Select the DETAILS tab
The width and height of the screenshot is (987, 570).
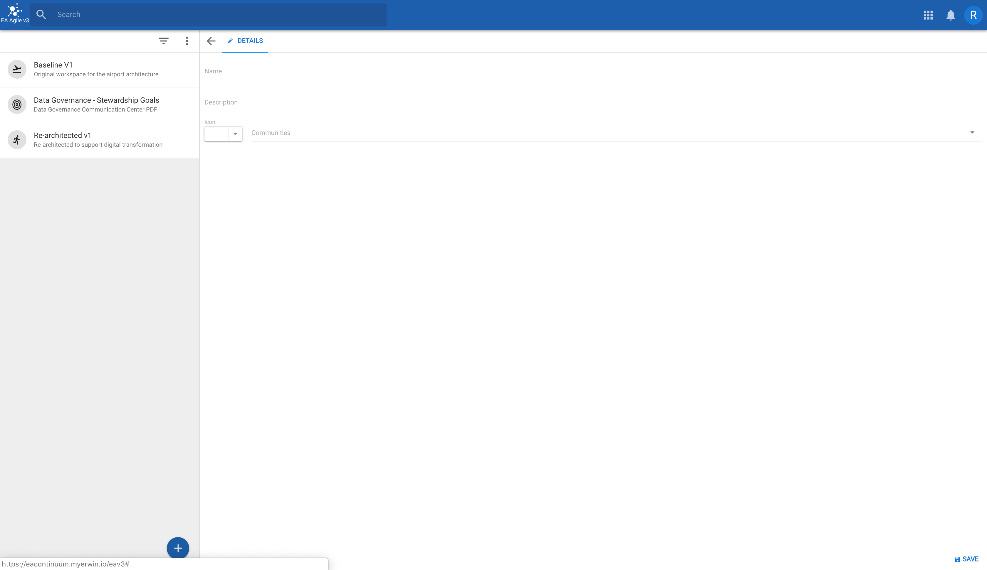pos(245,41)
